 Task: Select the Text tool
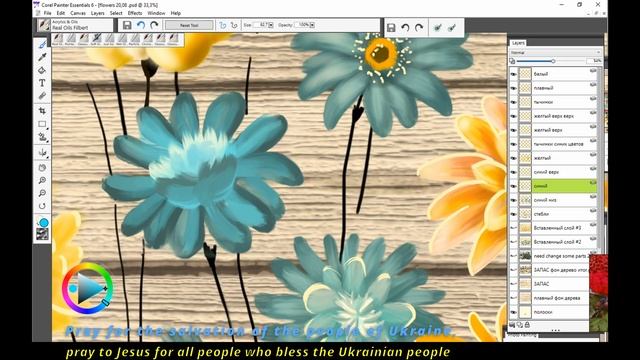(x=42, y=83)
